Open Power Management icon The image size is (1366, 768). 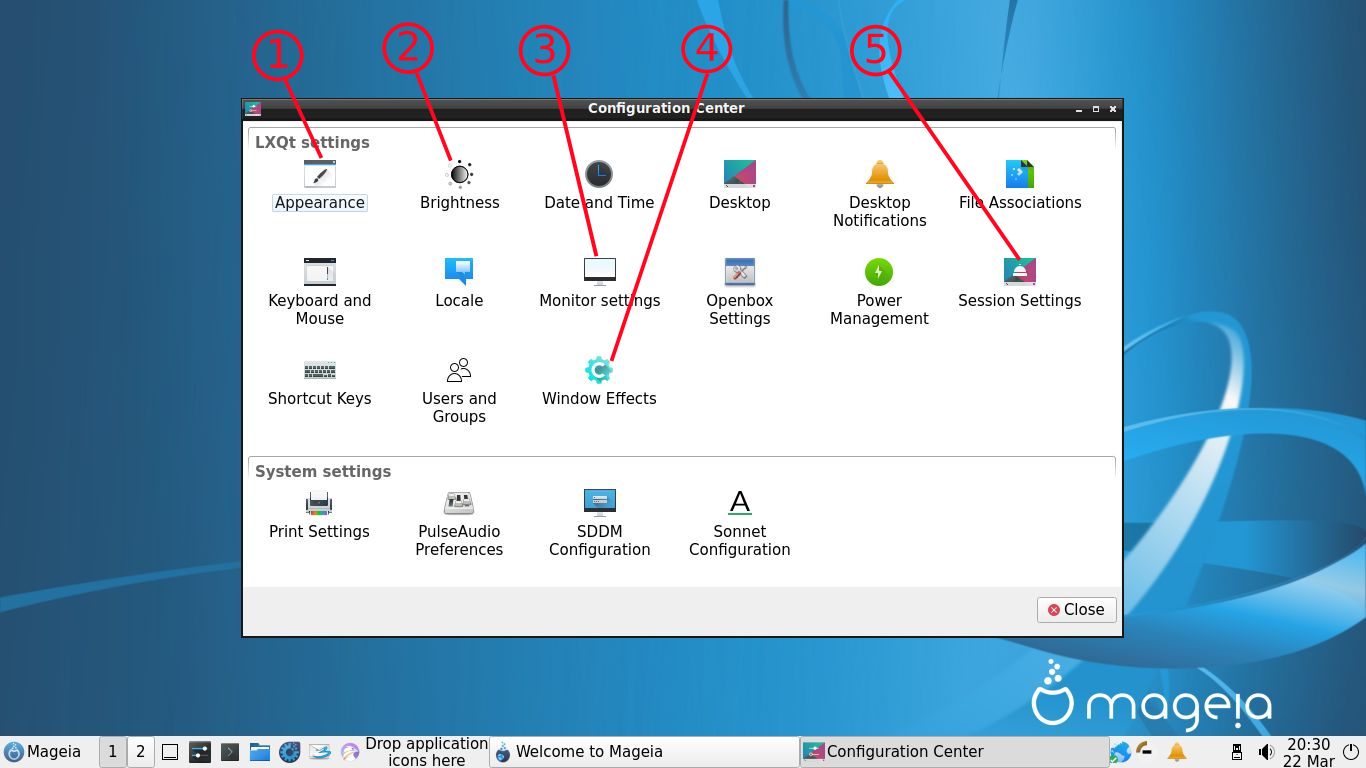pos(879,272)
